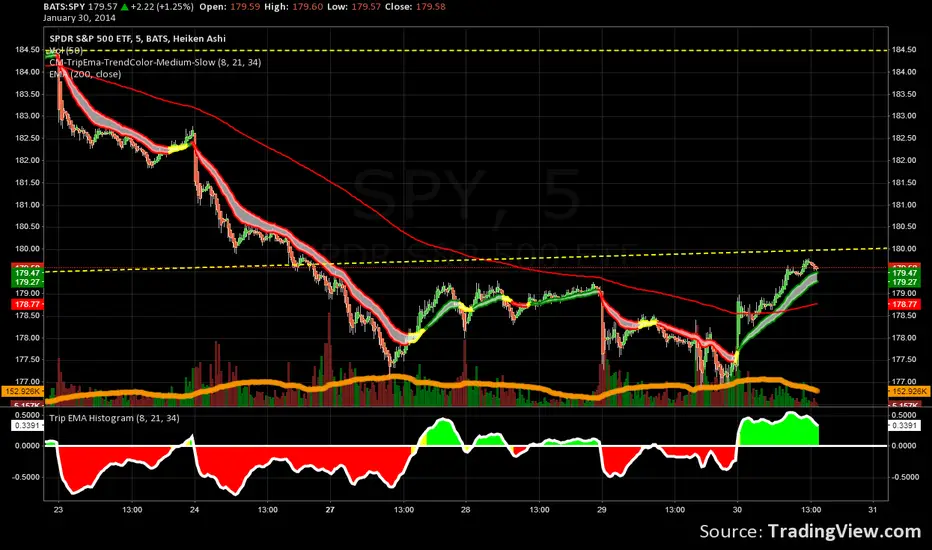This screenshot has height=550, width=932.
Task: Click the +2.22 (+1.25%) change value
Action: [x=162, y=7]
